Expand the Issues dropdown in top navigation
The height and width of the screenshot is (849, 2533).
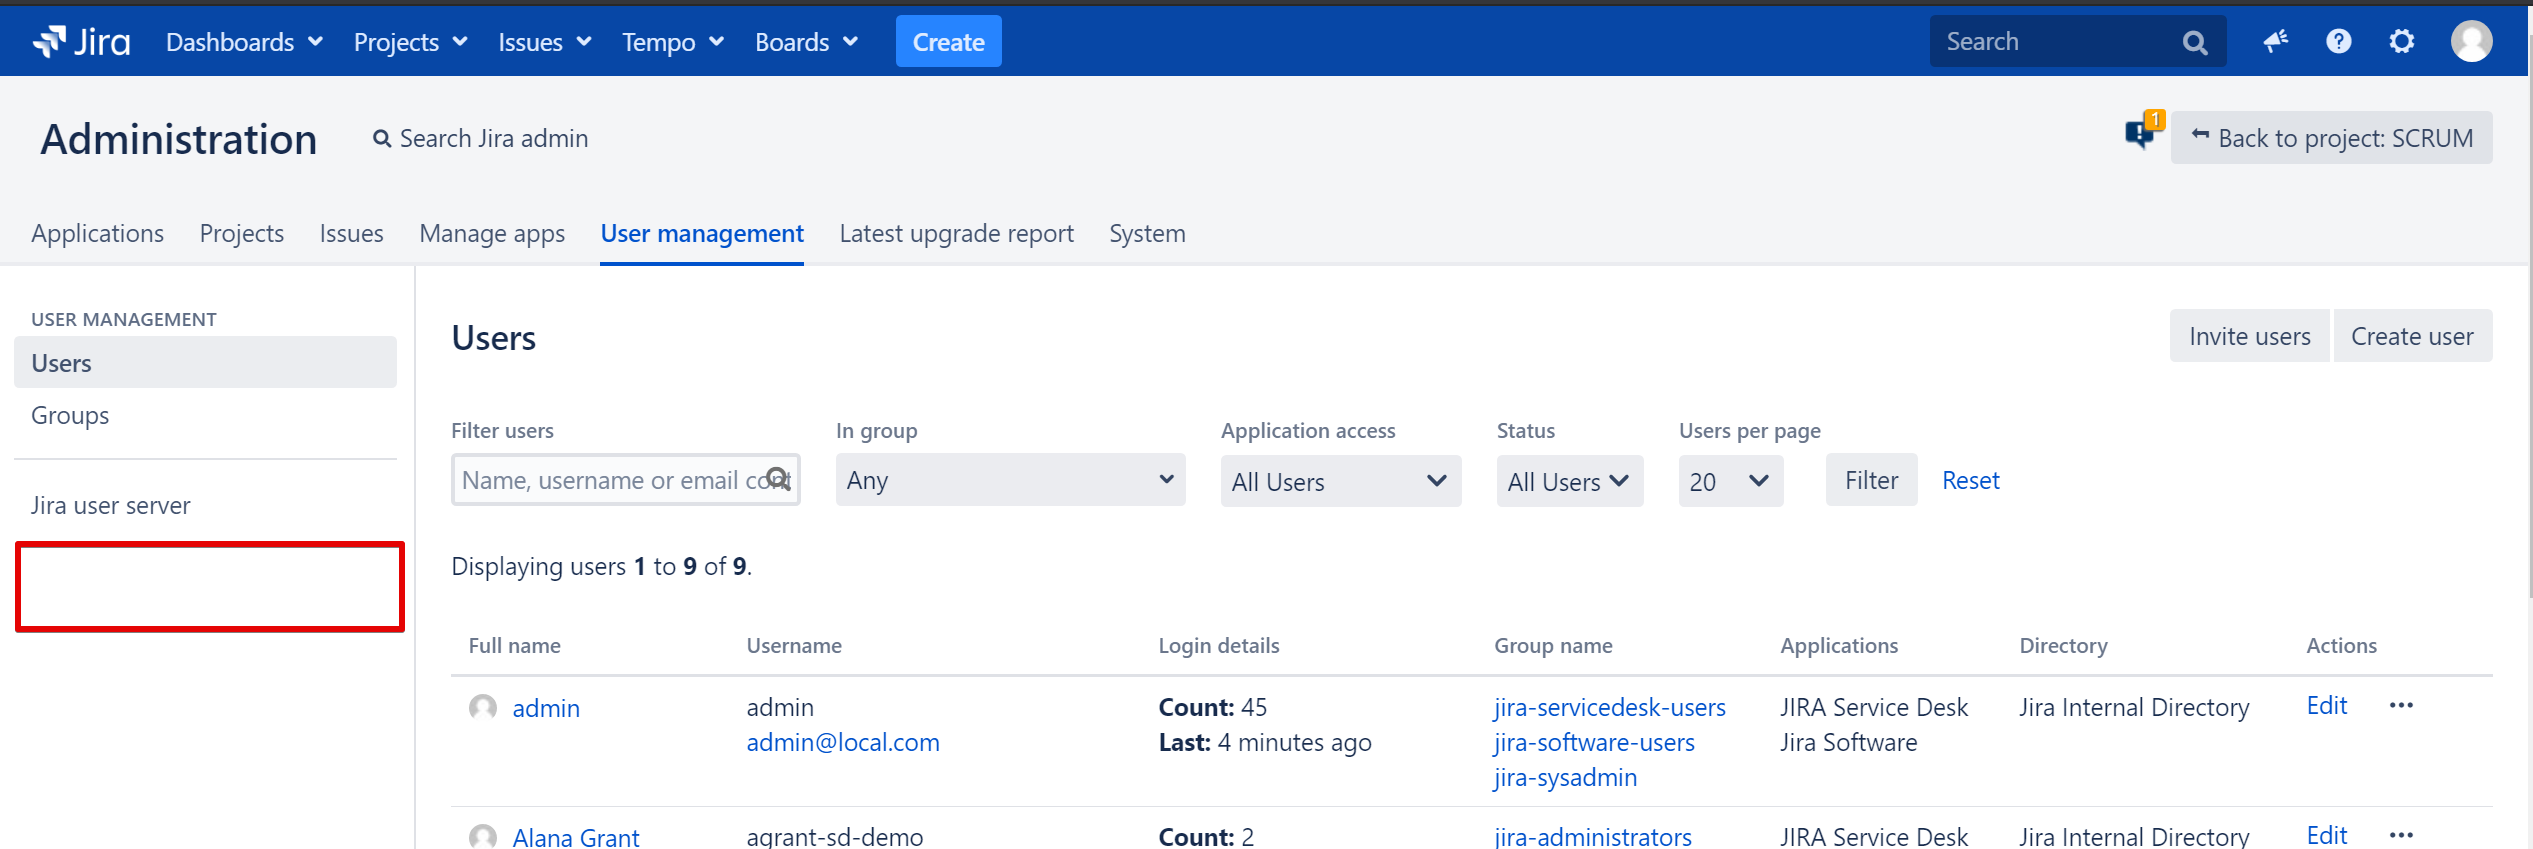(545, 42)
